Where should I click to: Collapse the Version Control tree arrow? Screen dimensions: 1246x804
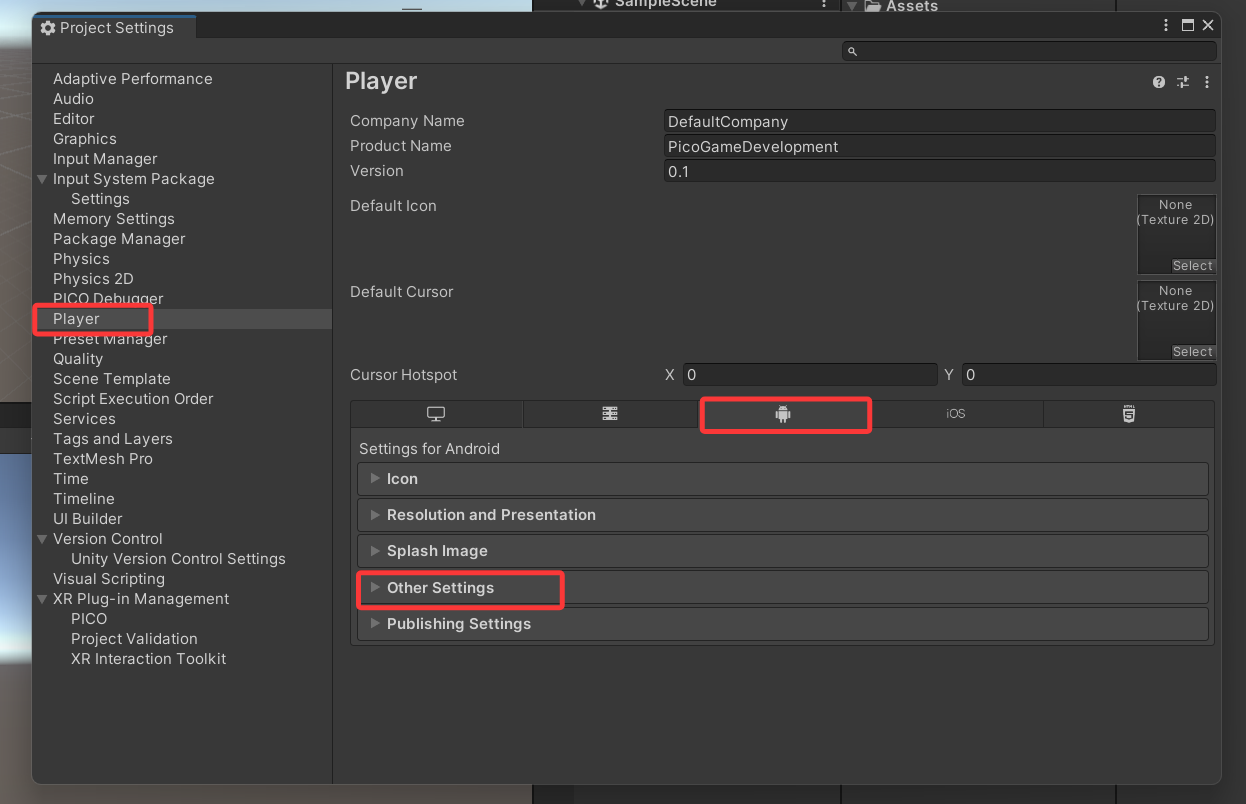pyautogui.click(x=42, y=539)
